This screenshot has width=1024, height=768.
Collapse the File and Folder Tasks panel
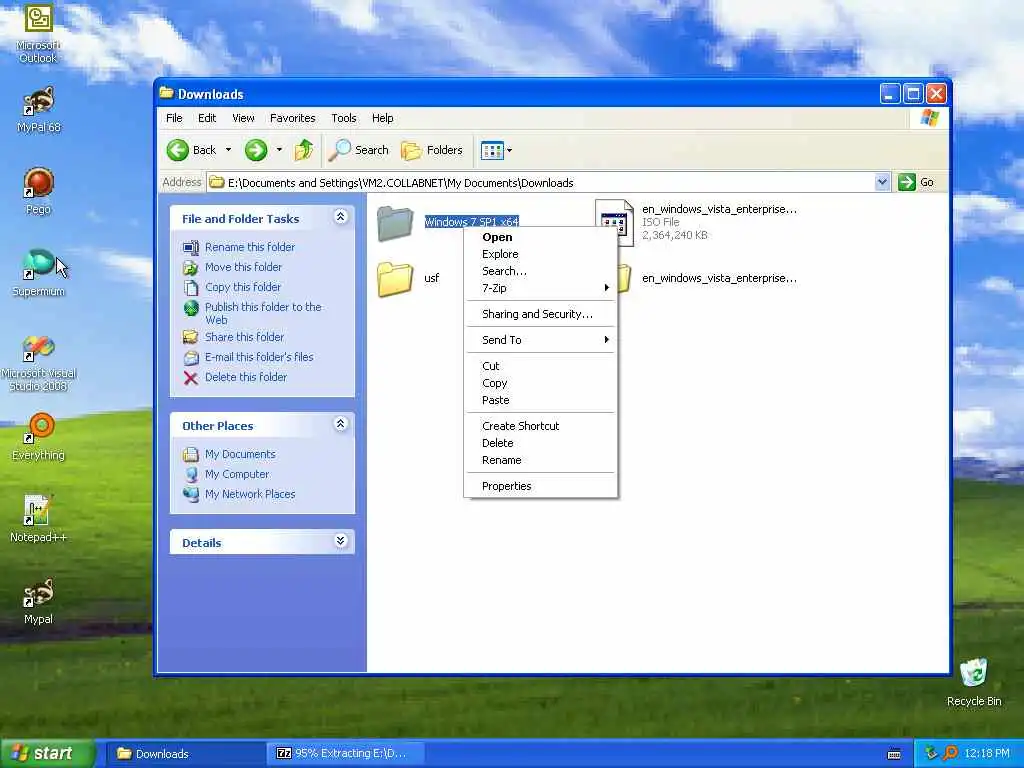[340, 217]
